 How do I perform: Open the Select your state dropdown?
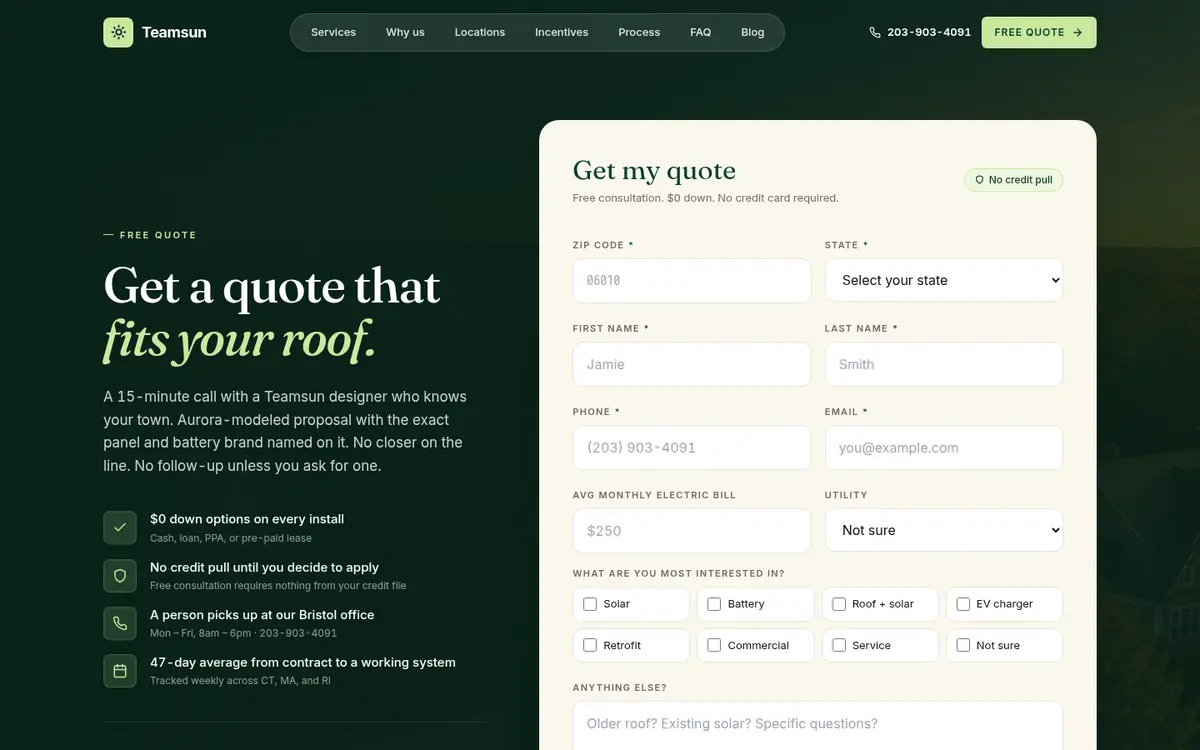[944, 280]
